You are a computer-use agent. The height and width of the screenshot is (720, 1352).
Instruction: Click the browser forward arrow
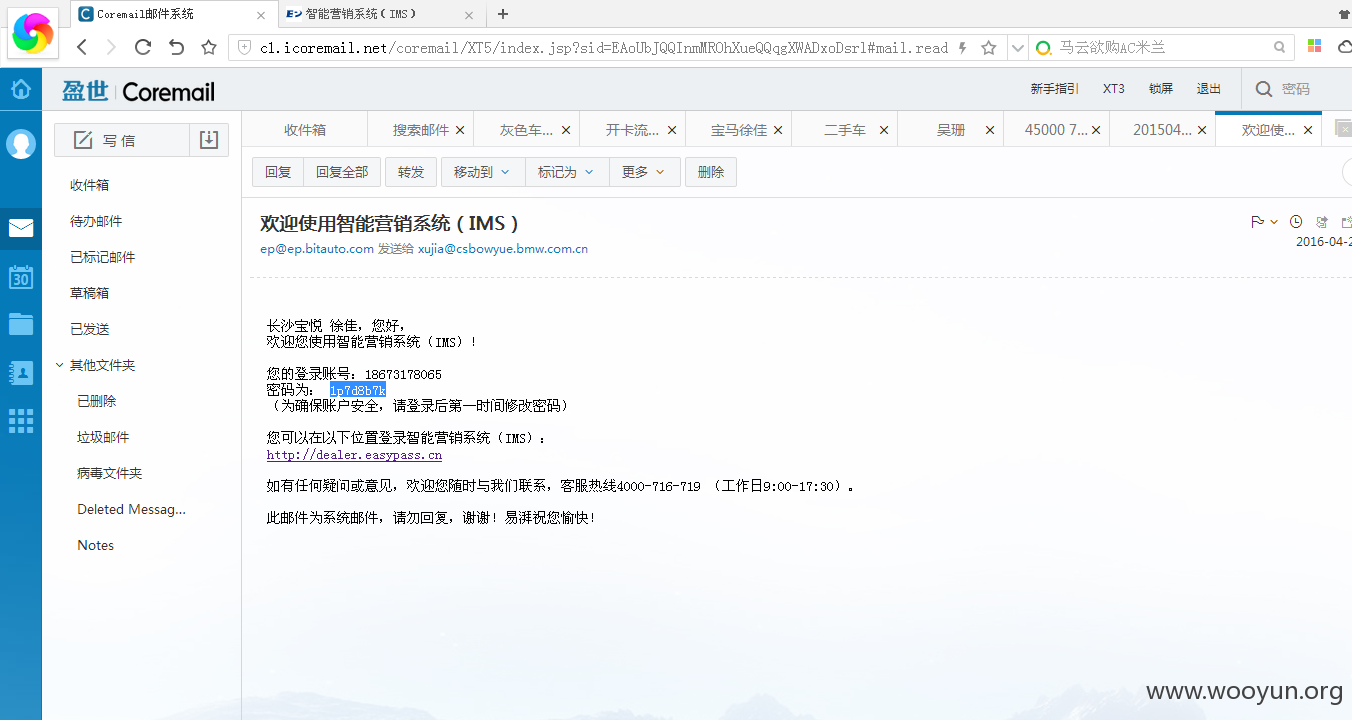pos(111,47)
